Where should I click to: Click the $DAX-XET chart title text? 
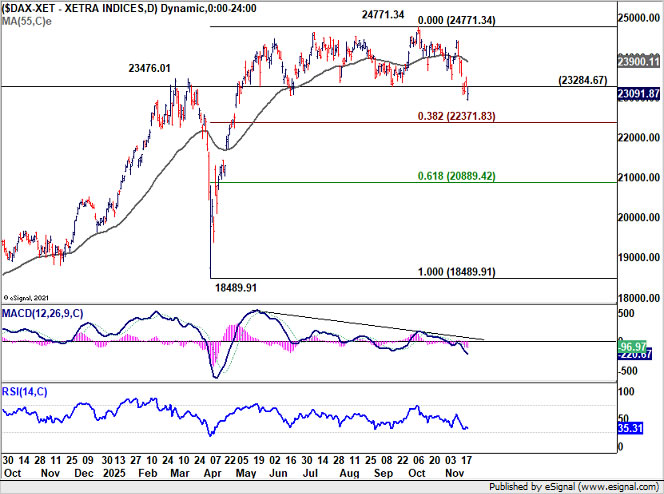(129, 8)
